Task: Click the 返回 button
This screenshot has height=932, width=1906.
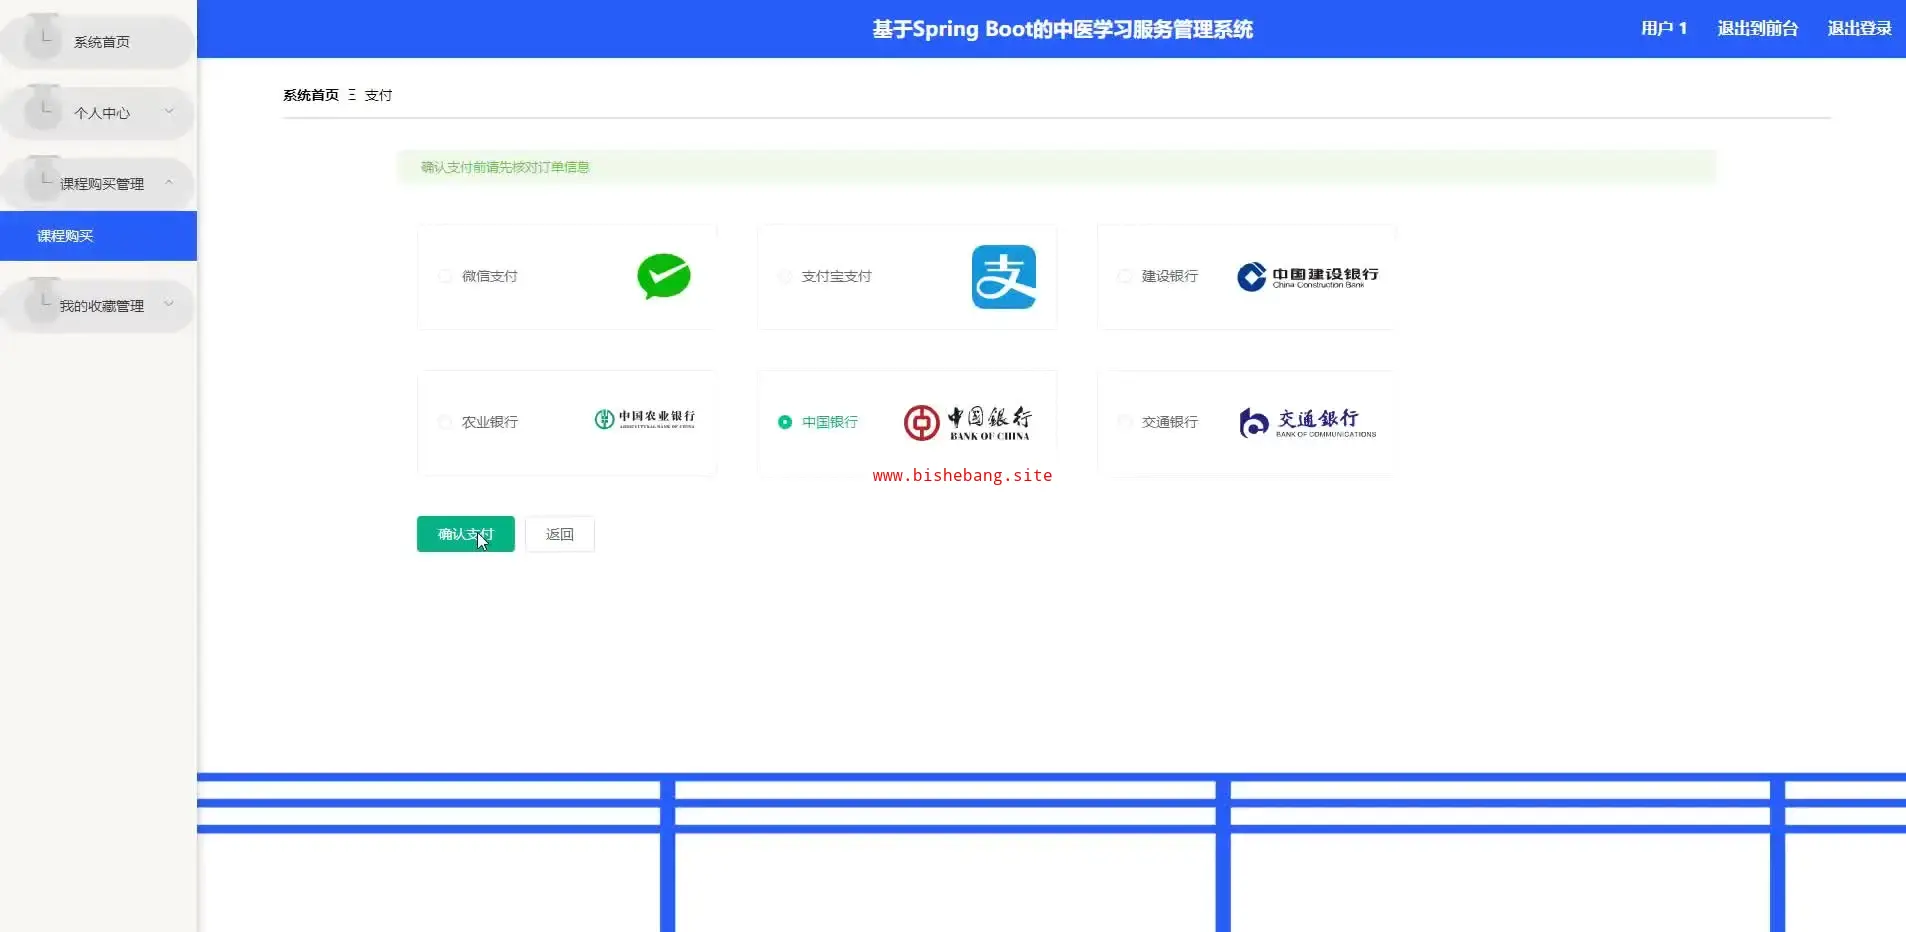Action: [560, 534]
